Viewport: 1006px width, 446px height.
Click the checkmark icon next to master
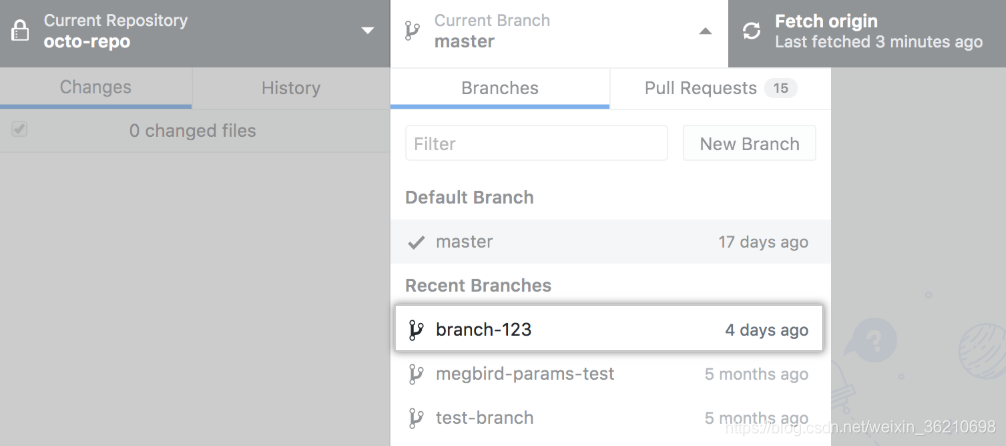(x=416, y=243)
